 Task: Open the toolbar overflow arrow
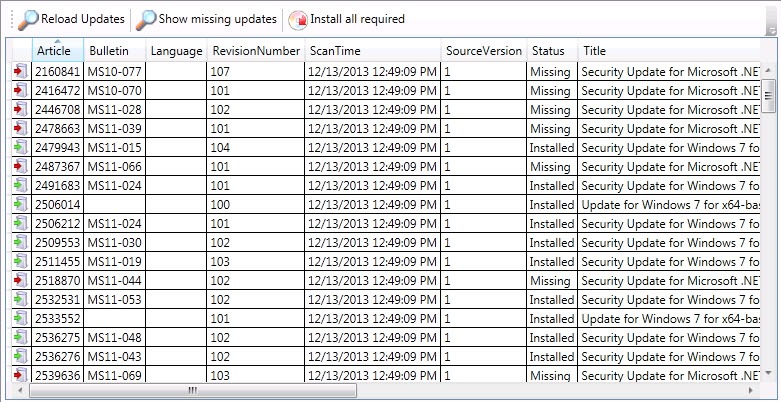pos(771,31)
